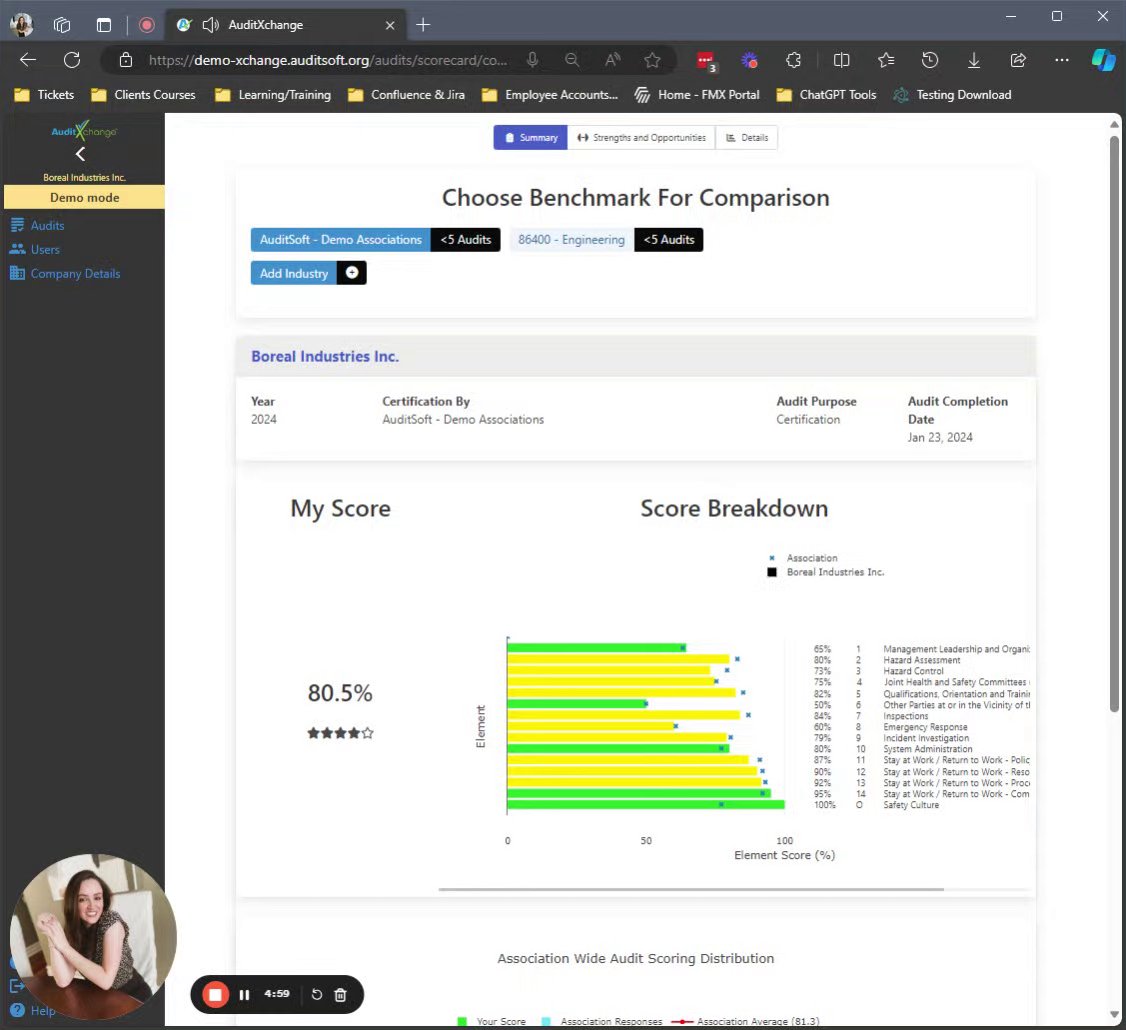Select 86400 - Engineering benchmark
1126x1030 pixels.
(572, 240)
